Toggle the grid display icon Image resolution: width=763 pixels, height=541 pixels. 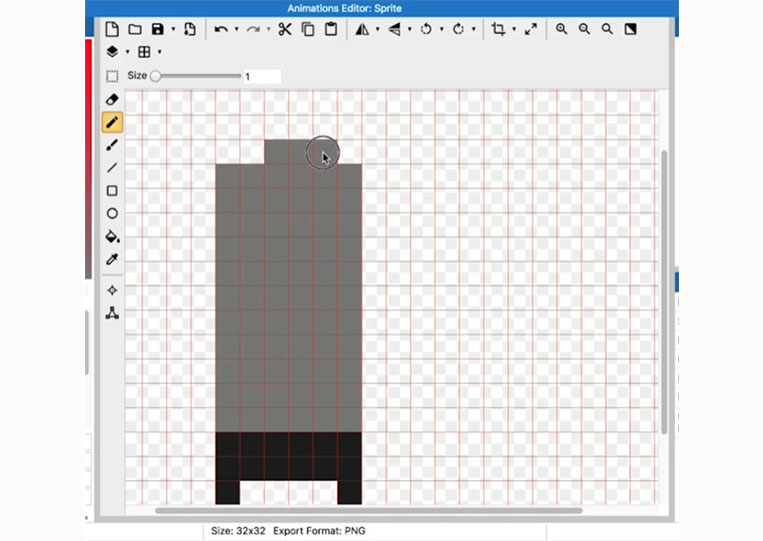pos(144,52)
